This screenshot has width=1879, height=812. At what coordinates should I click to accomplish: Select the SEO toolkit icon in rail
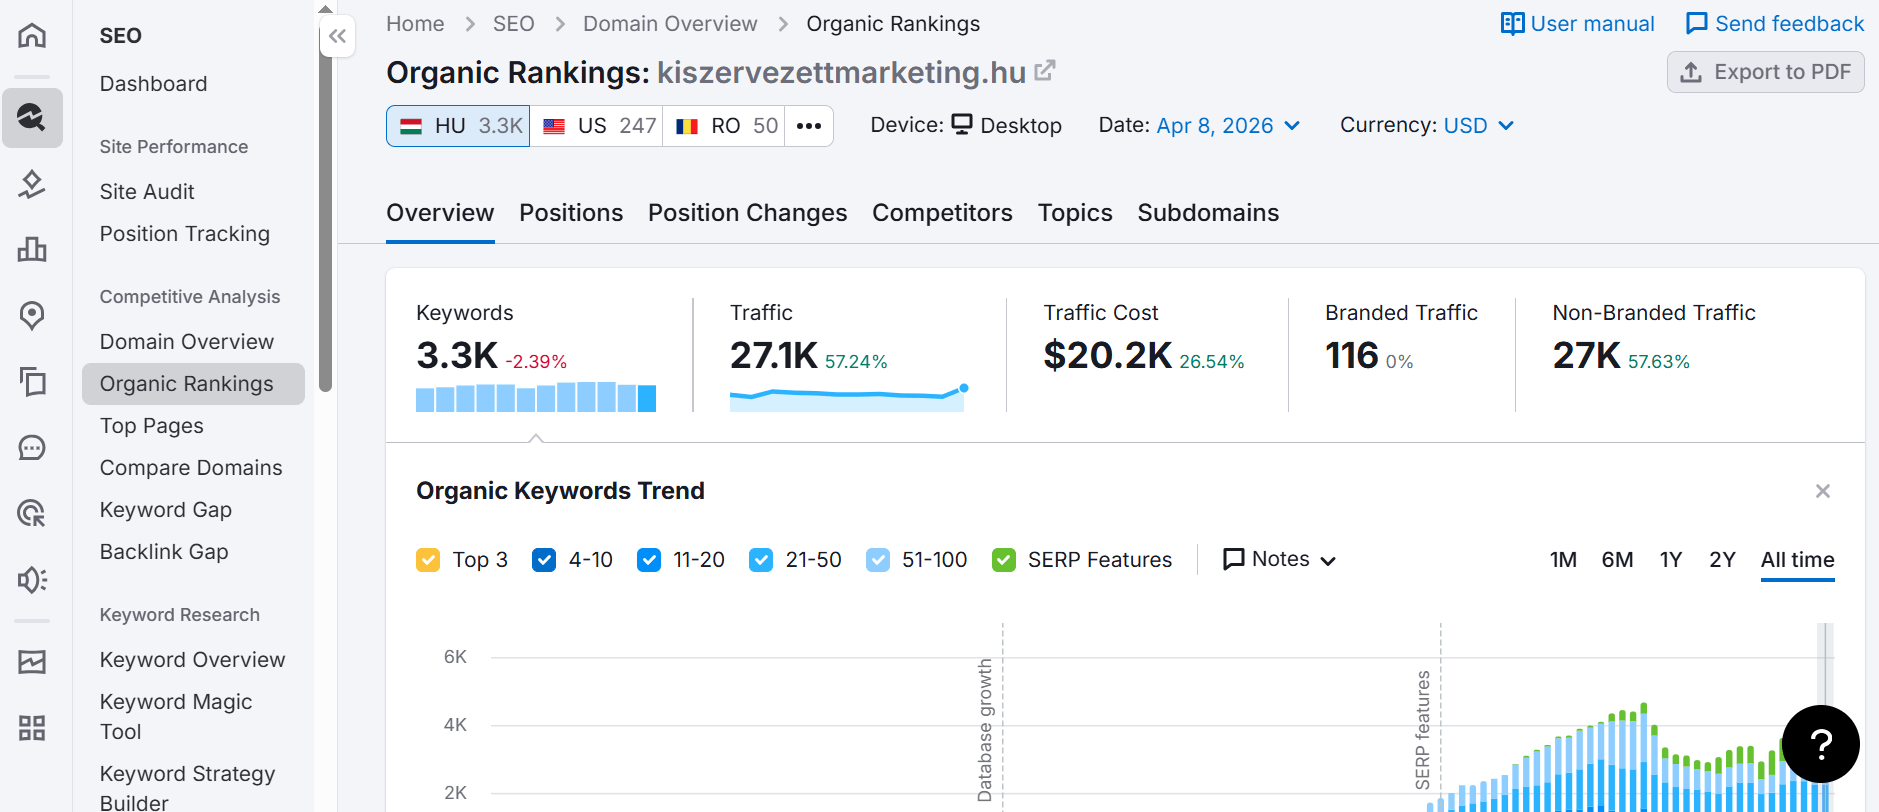tap(32, 118)
